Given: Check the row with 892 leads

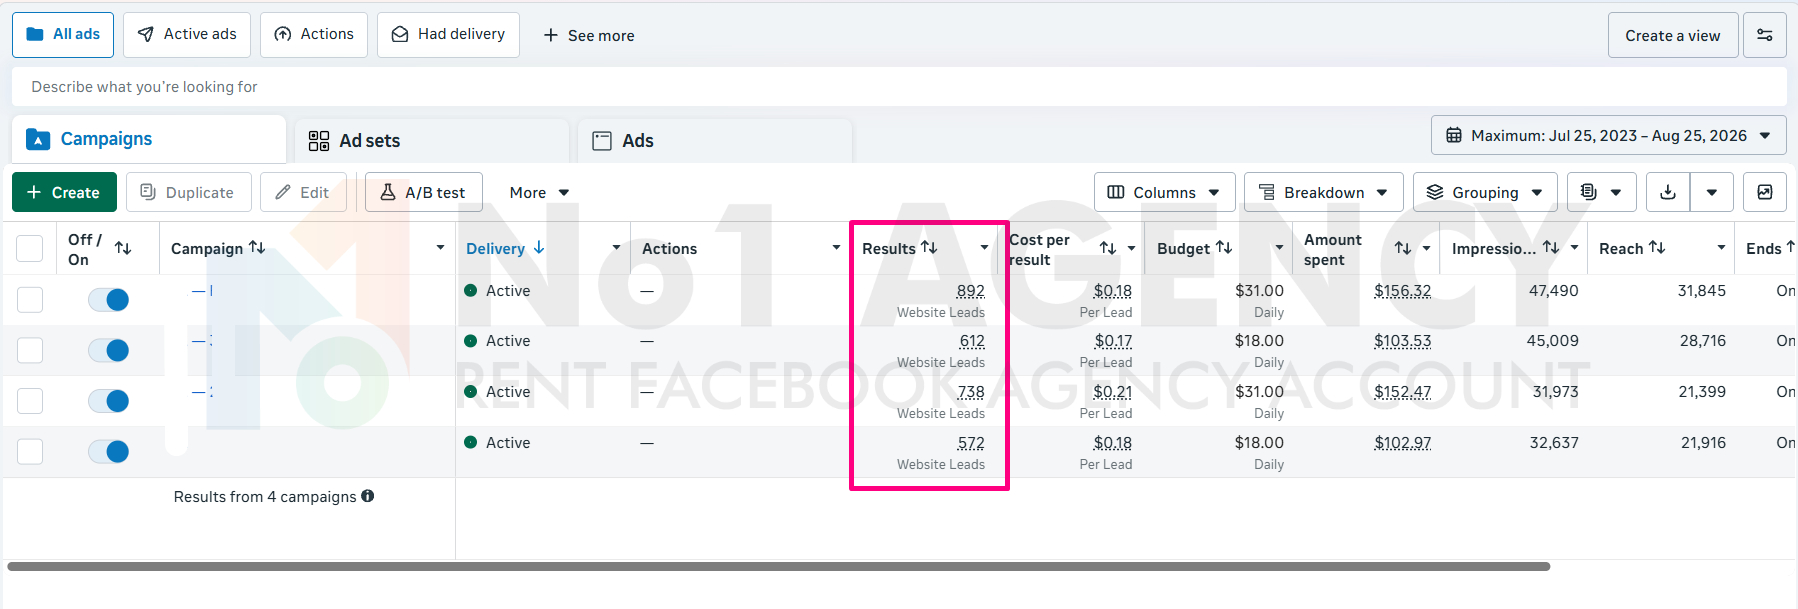Looking at the screenshot, I should (30, 299).
